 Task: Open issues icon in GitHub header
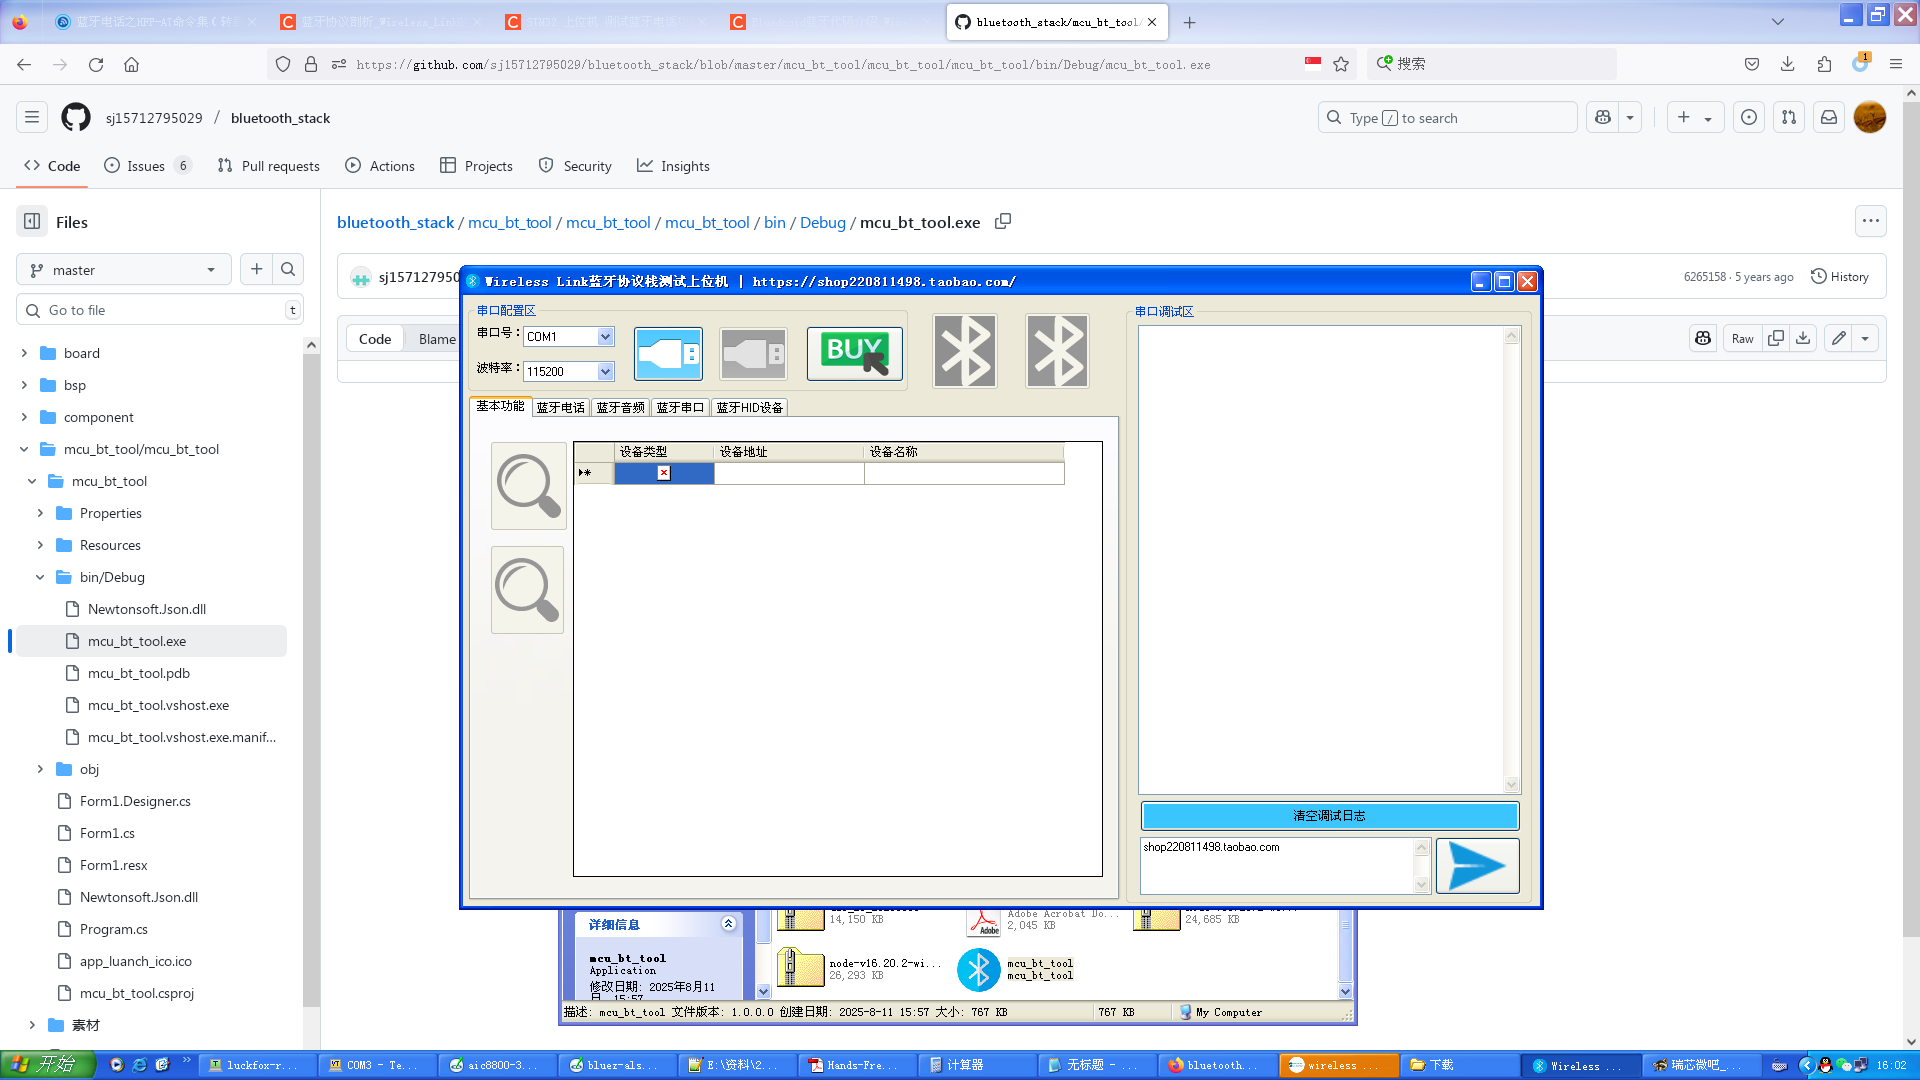[1749, 118]
